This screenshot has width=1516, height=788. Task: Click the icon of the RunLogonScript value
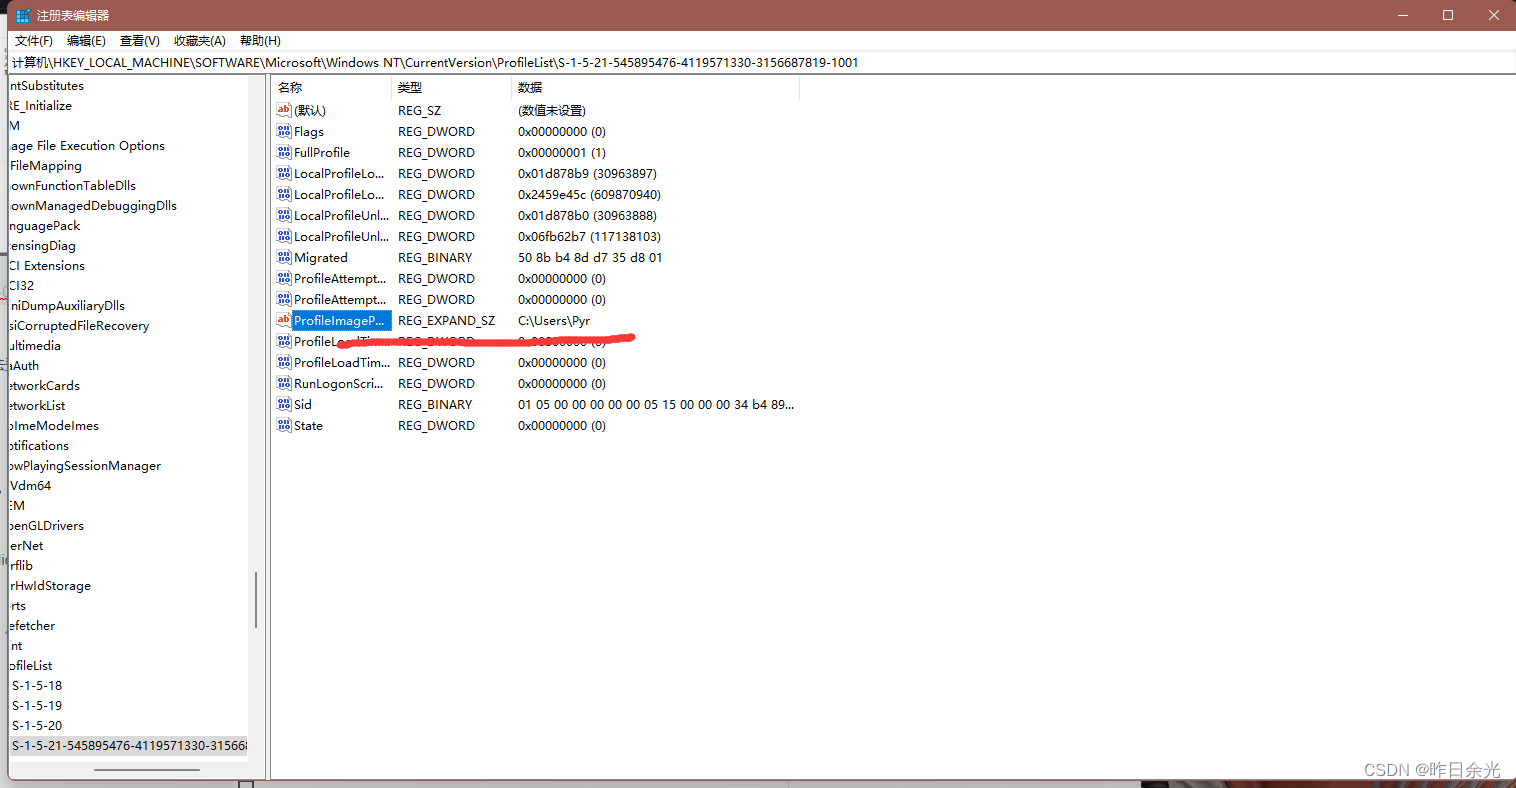click(x=284, y=383)
